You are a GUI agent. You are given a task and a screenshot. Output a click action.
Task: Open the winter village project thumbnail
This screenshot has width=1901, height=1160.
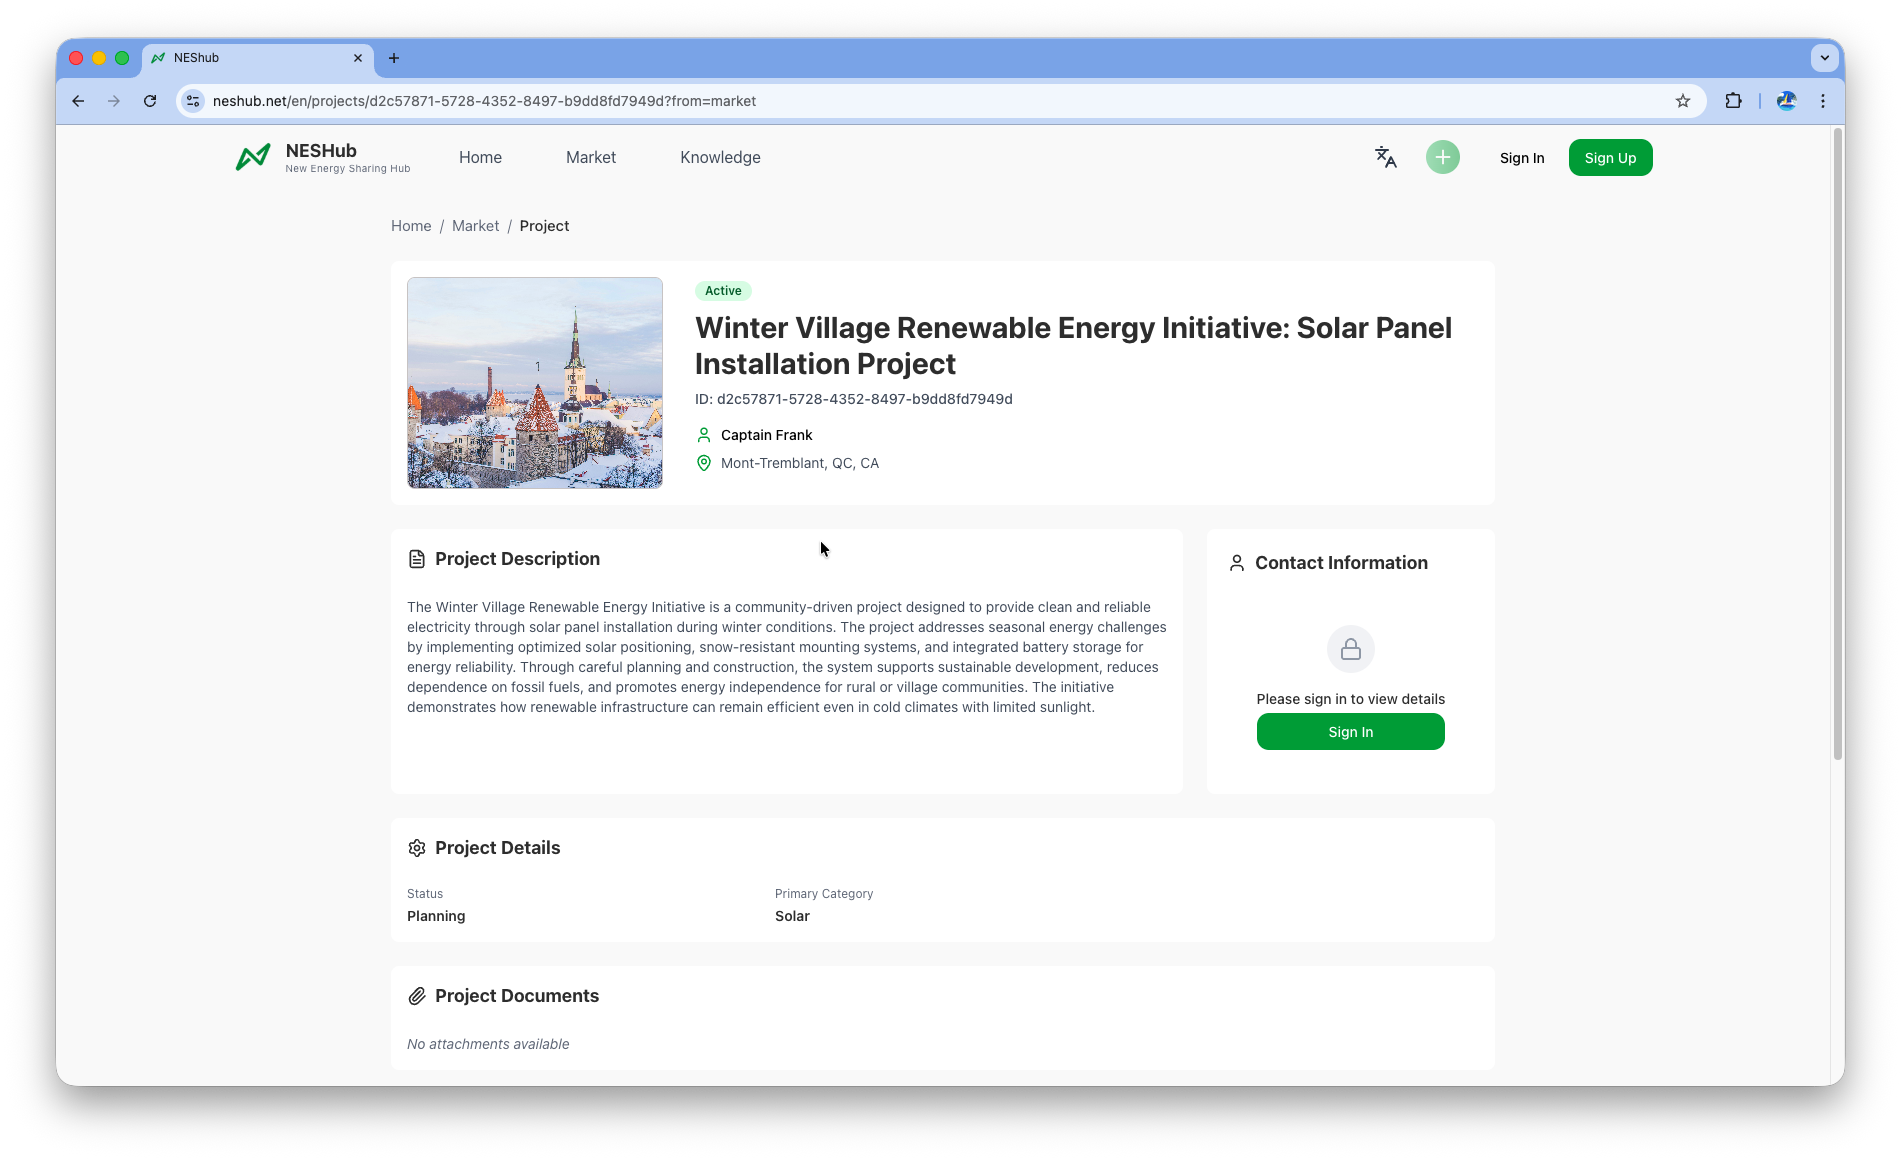535,383
